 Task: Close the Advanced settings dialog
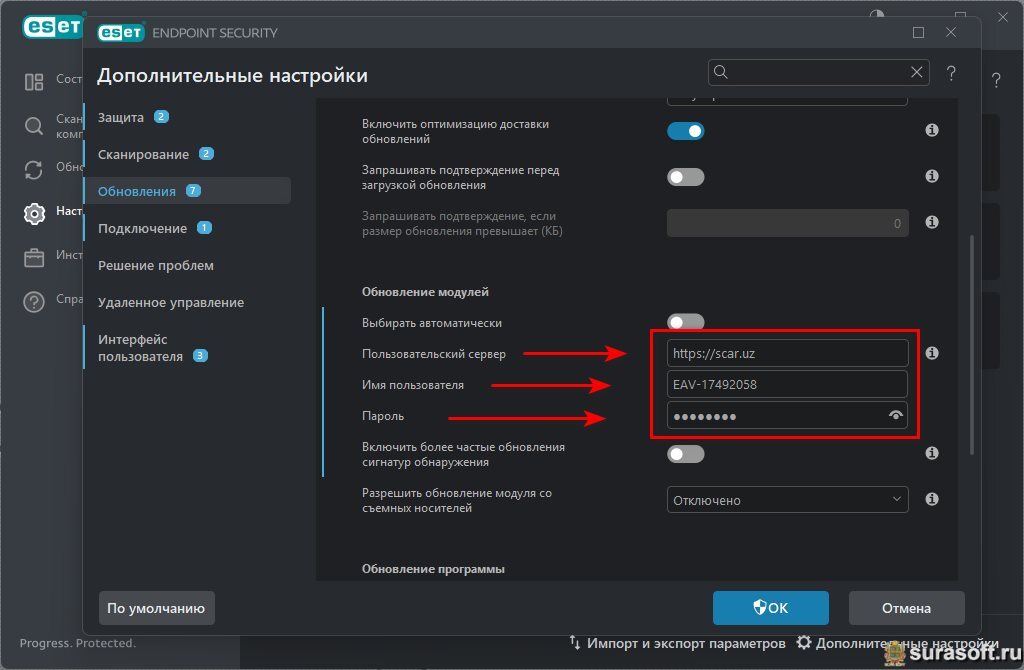pyautogui.click(x=951, y=32)
